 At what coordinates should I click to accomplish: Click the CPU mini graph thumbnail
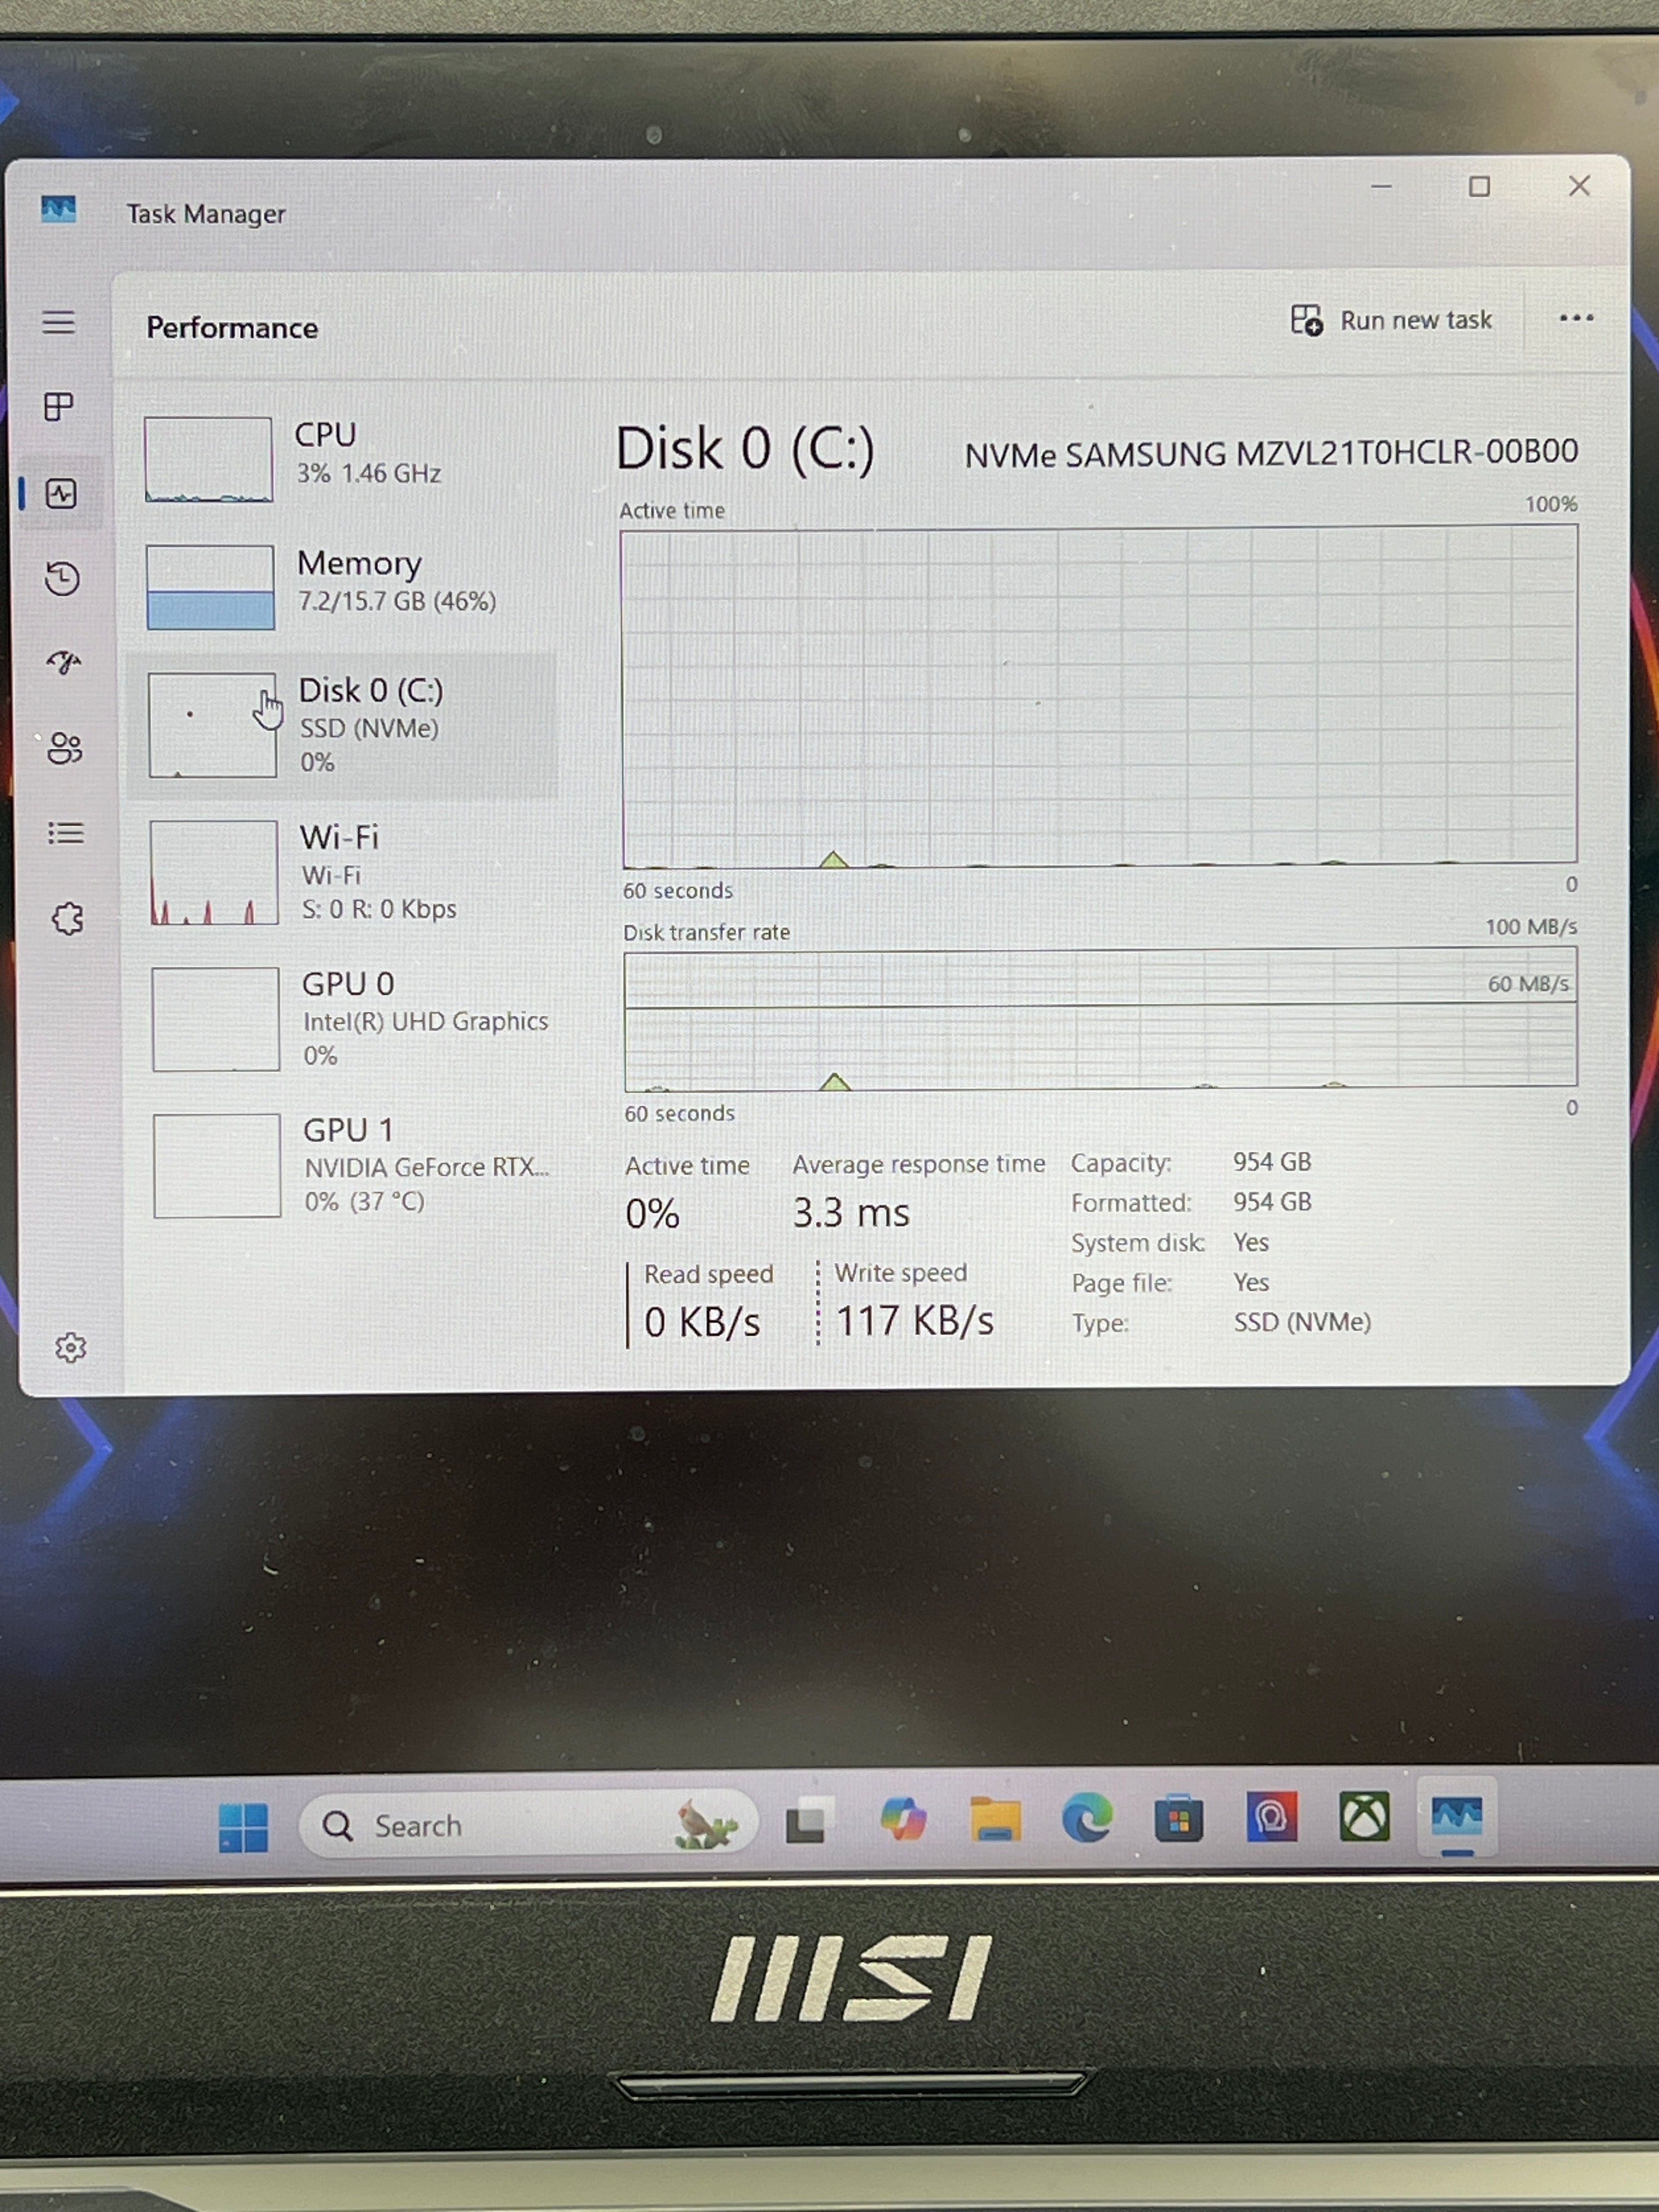(x=208, y=459)
